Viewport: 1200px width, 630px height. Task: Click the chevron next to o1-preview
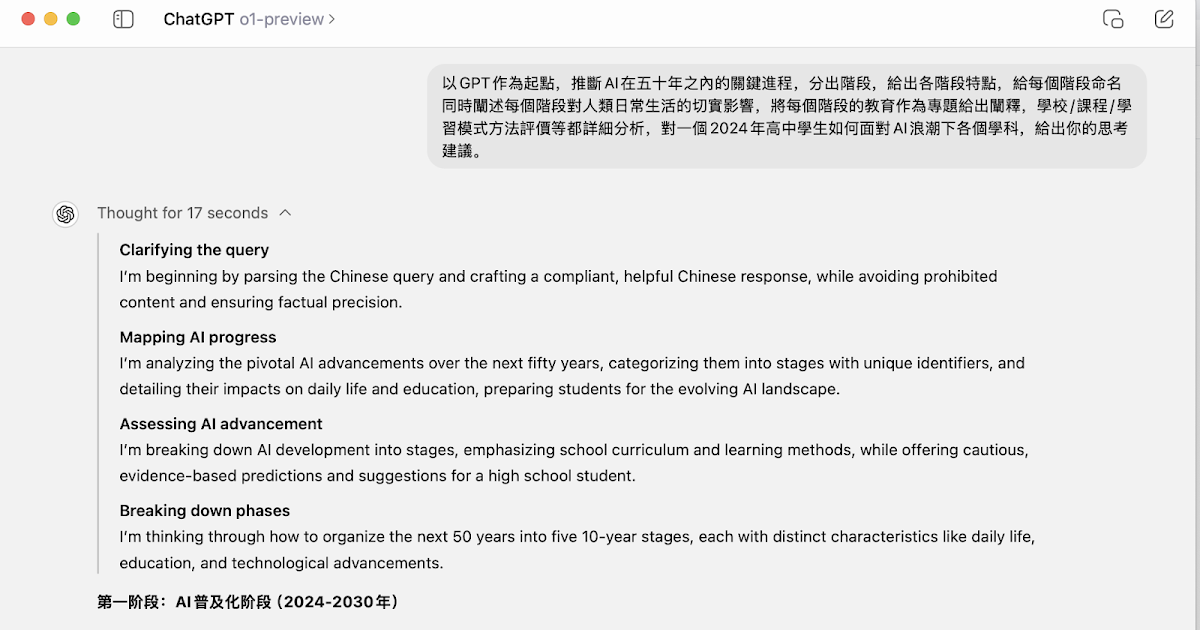coord(332,19)
